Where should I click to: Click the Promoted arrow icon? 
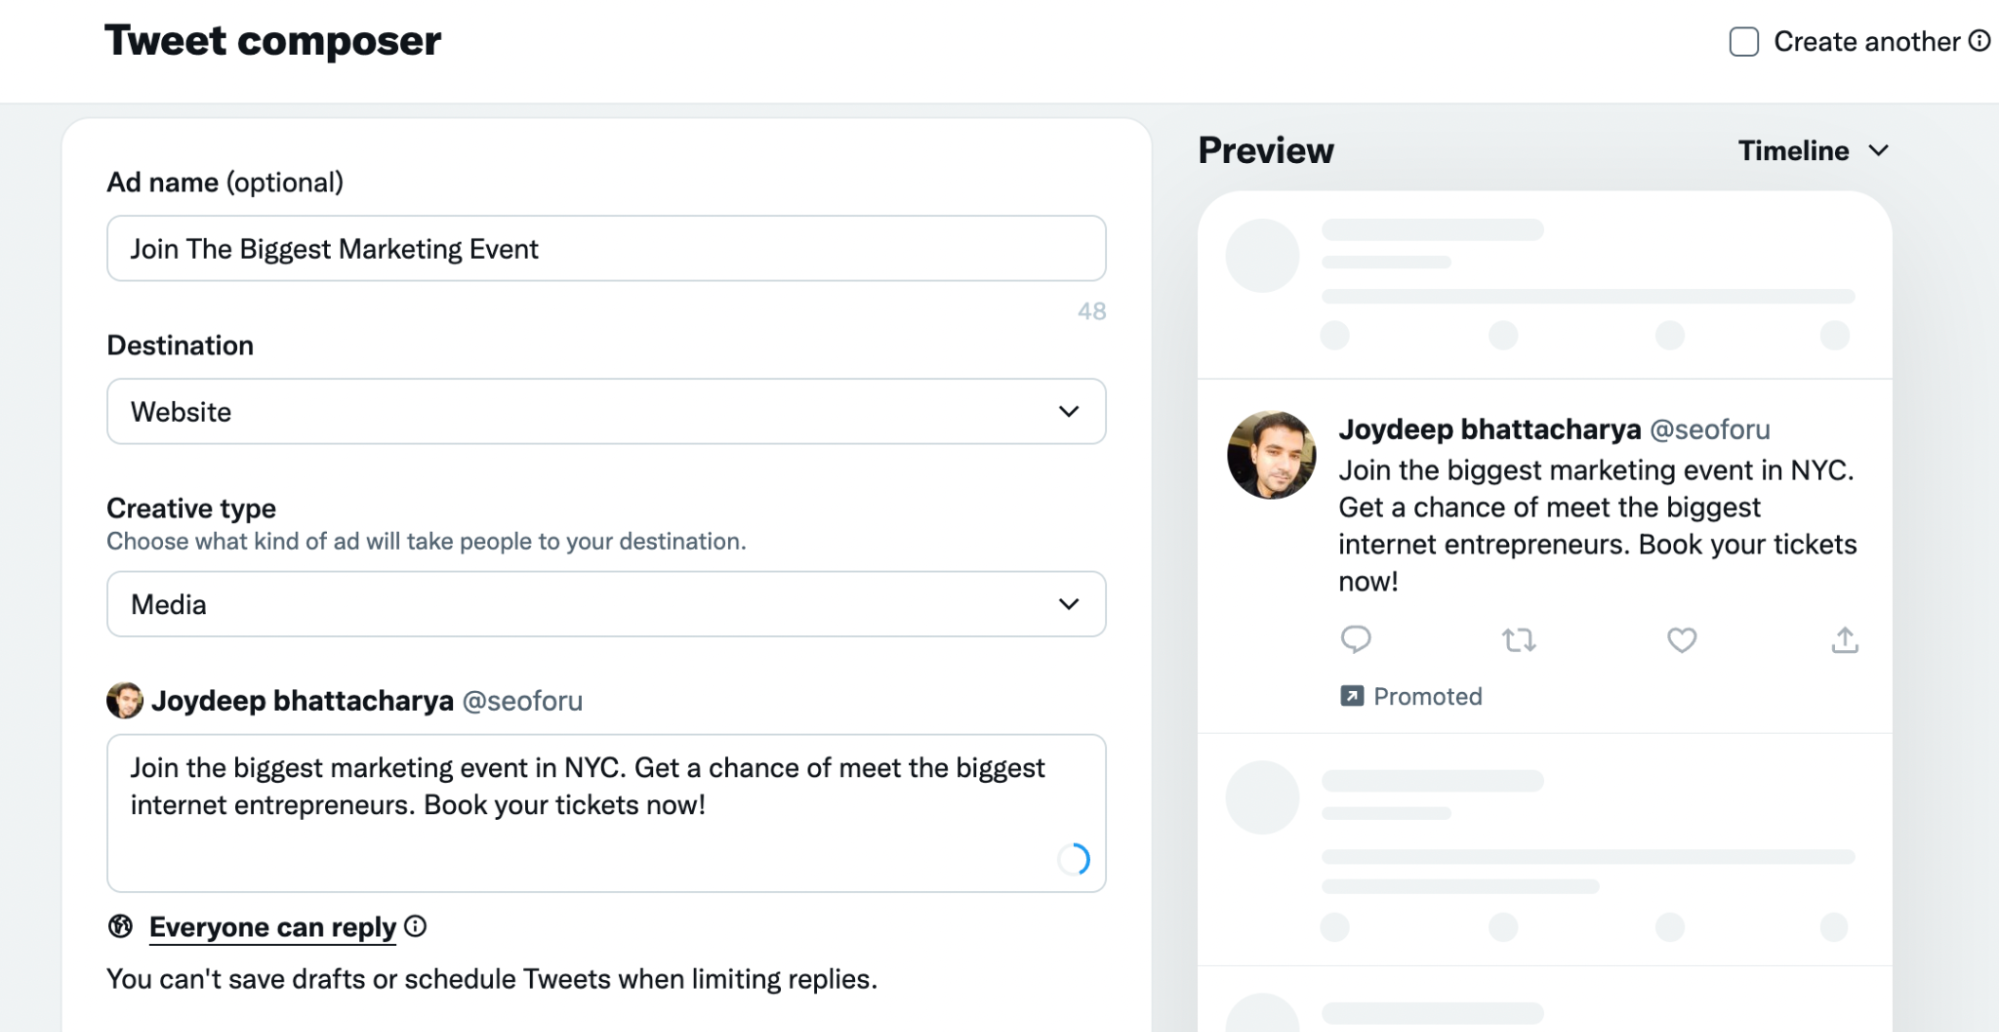click(x=1351, y=696)
